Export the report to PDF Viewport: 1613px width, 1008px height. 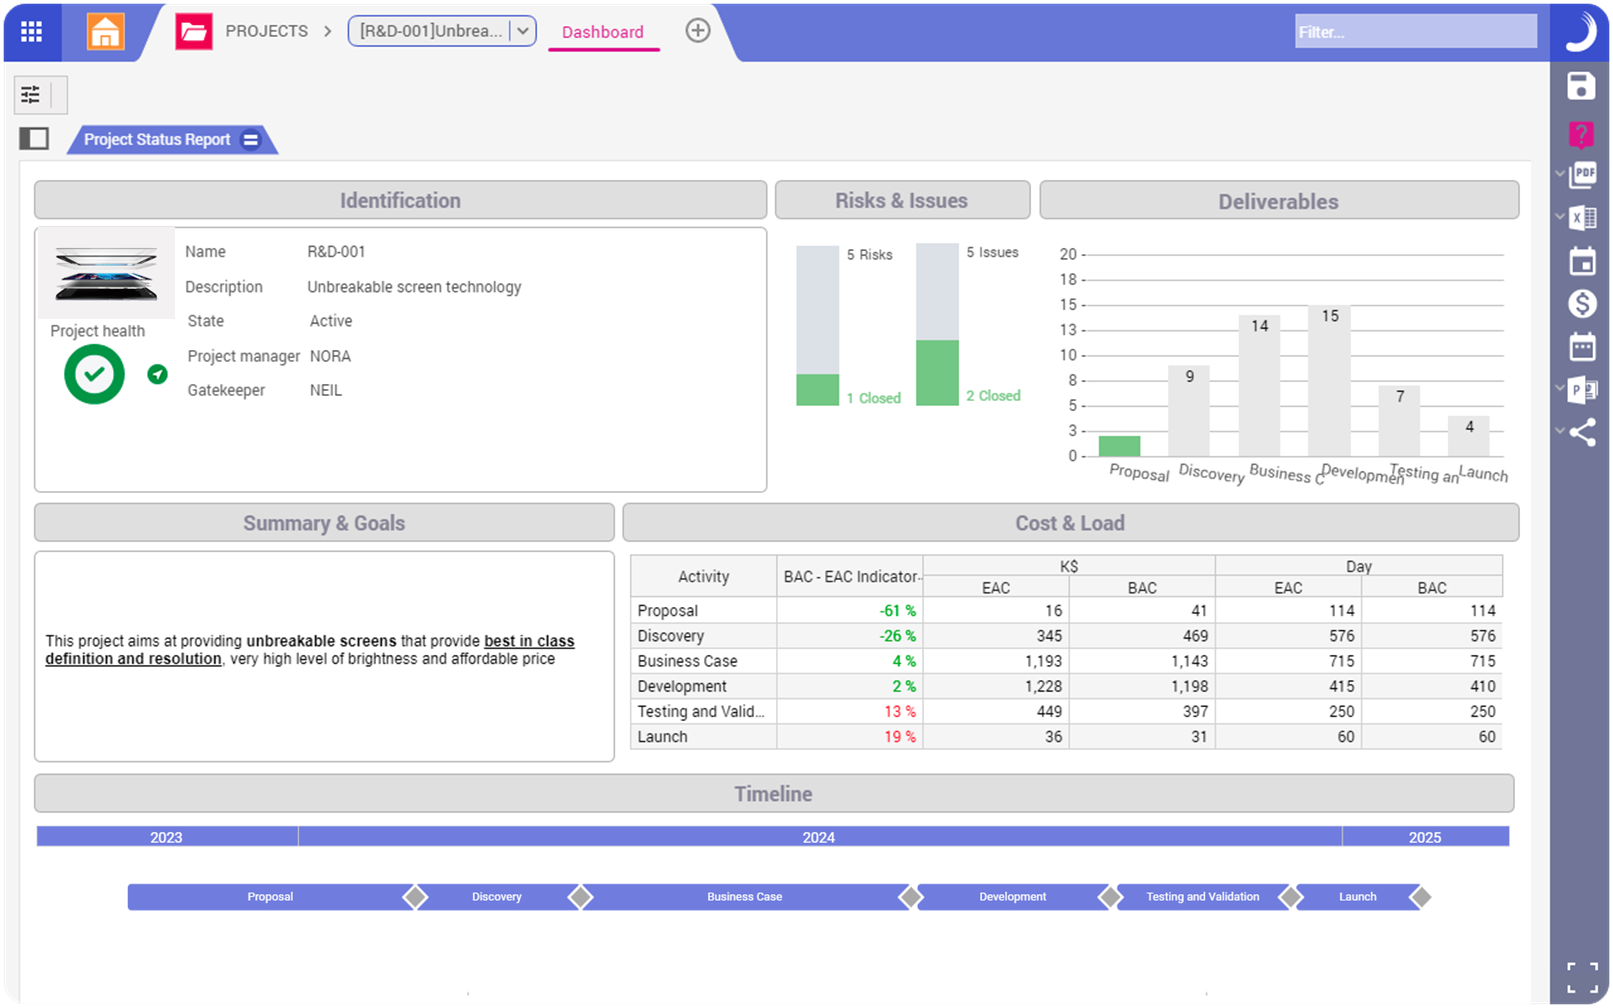pos(1584,175)
